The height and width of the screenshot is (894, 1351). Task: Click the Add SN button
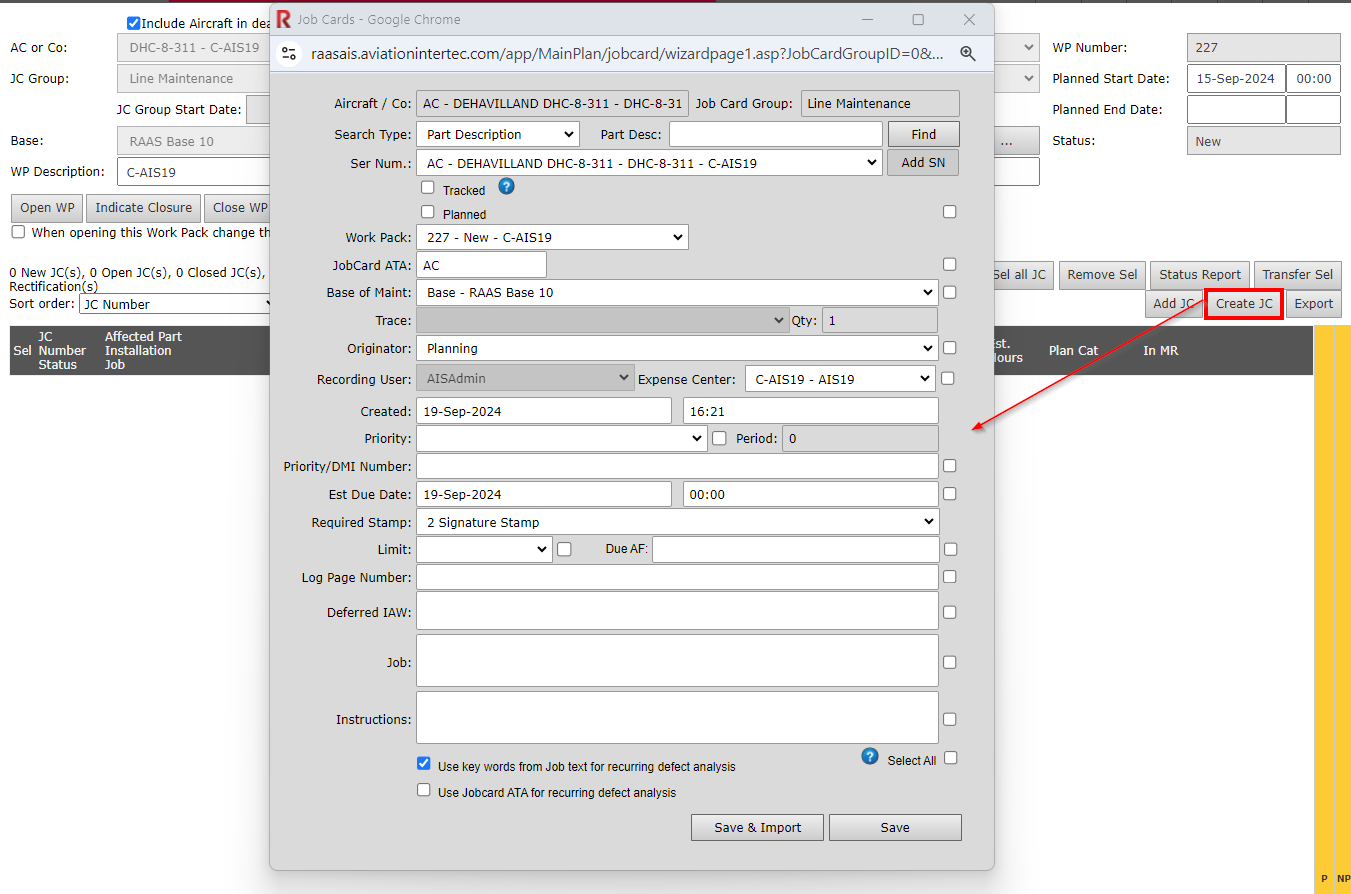(x=922, y=163)
